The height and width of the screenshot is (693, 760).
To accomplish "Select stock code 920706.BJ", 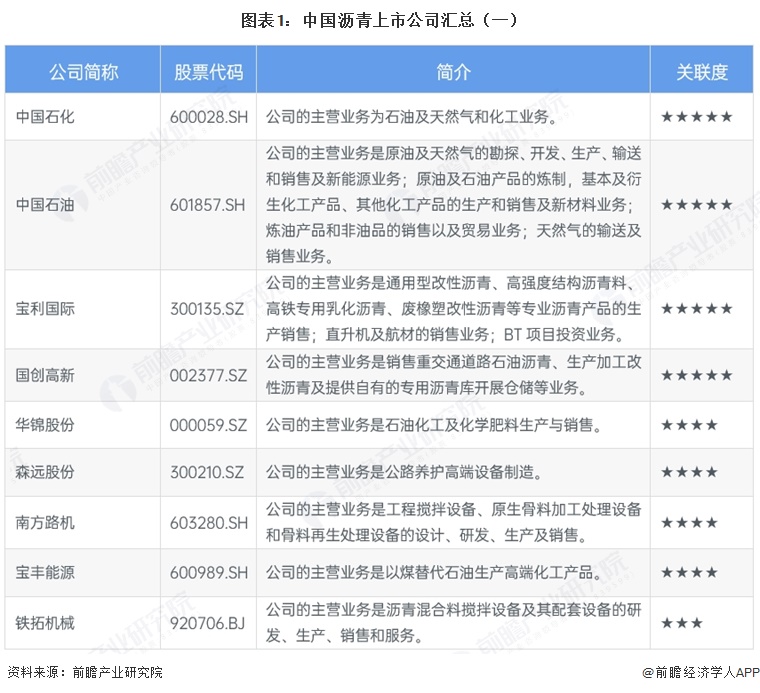I will point(207,623).
